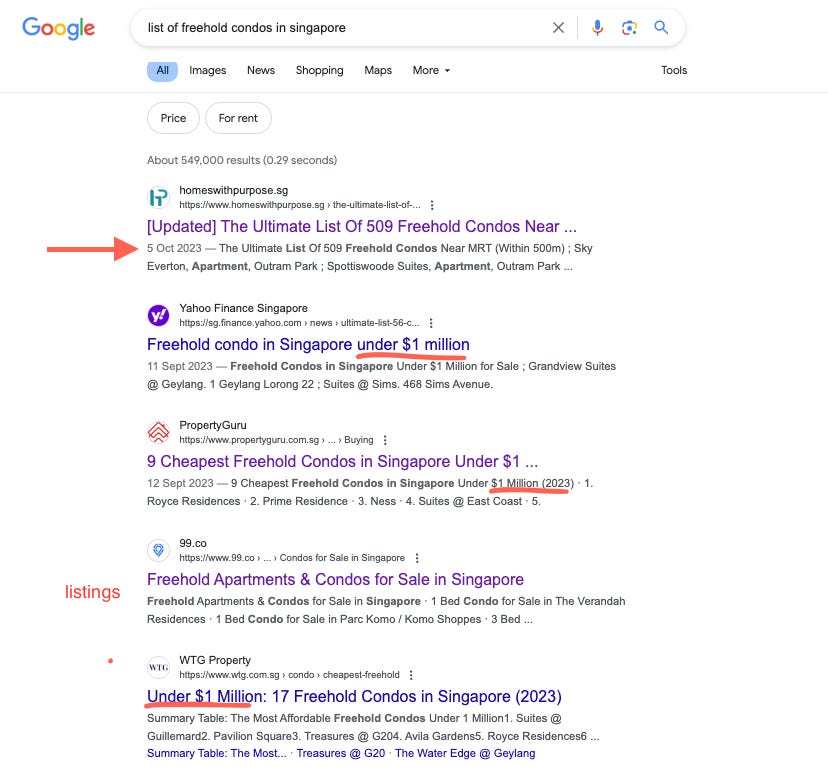Click the 99.co favicon
Screen dimensions: 828x781
158,550
